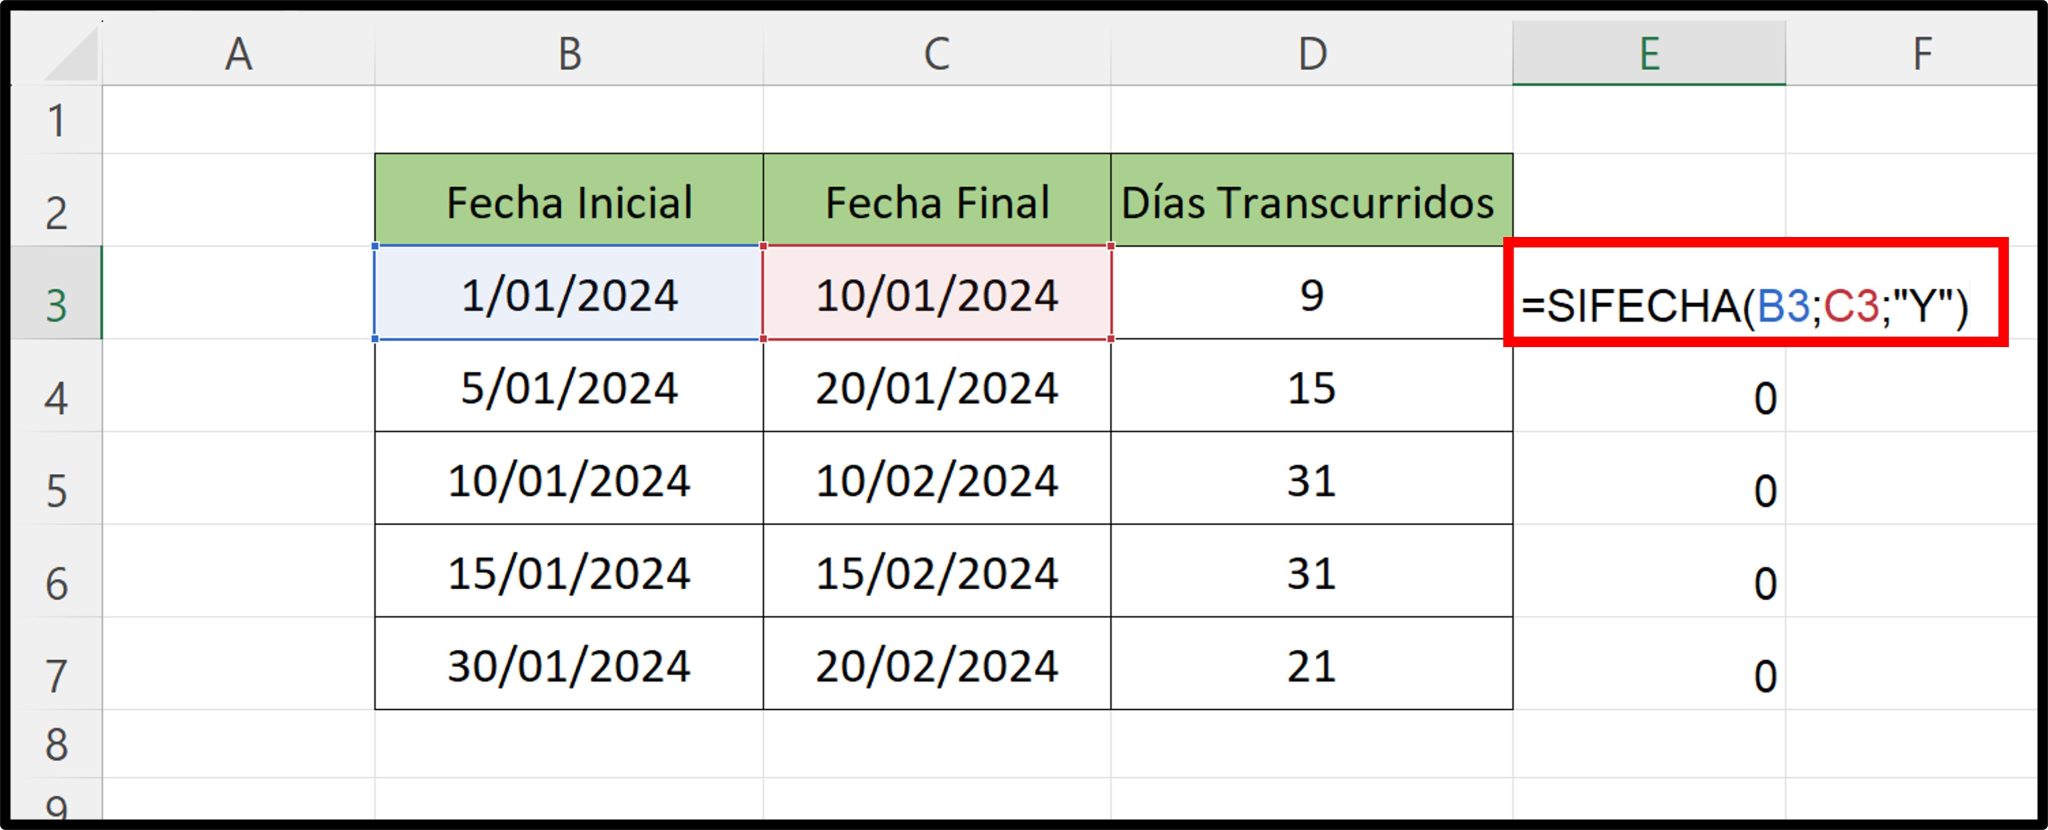Select the Días Transcurridos header cell
Viewport: 2048px width, 830px height.
(1310, 201)
